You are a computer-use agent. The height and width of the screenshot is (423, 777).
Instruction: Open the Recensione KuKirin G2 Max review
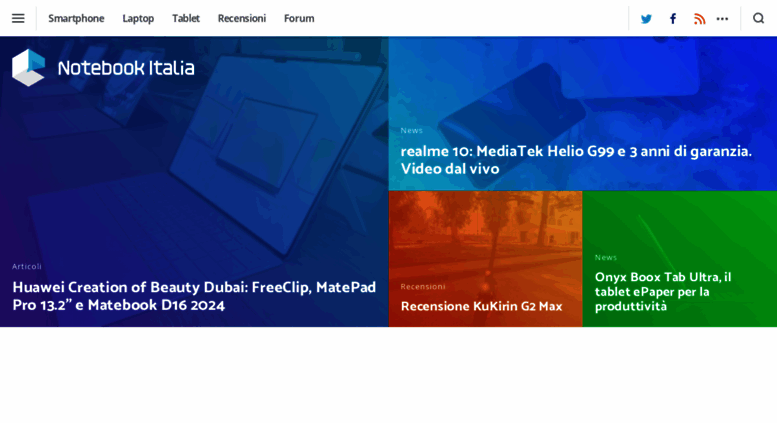pos(481,306)
